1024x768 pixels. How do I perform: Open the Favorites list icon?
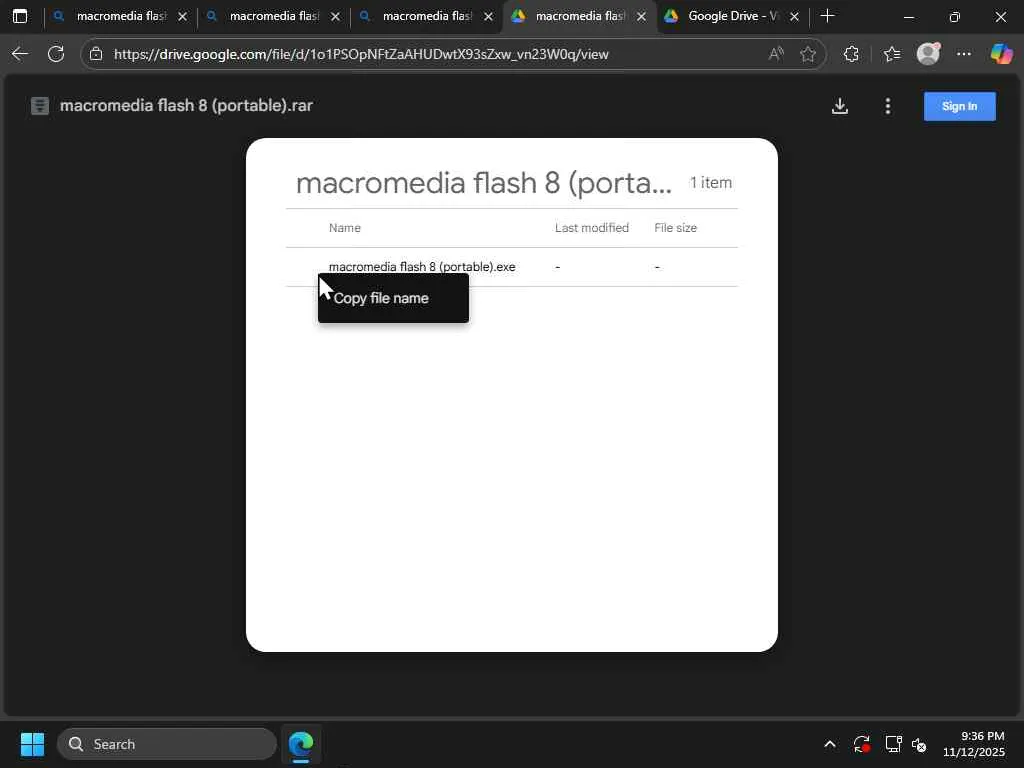(892, 54)
